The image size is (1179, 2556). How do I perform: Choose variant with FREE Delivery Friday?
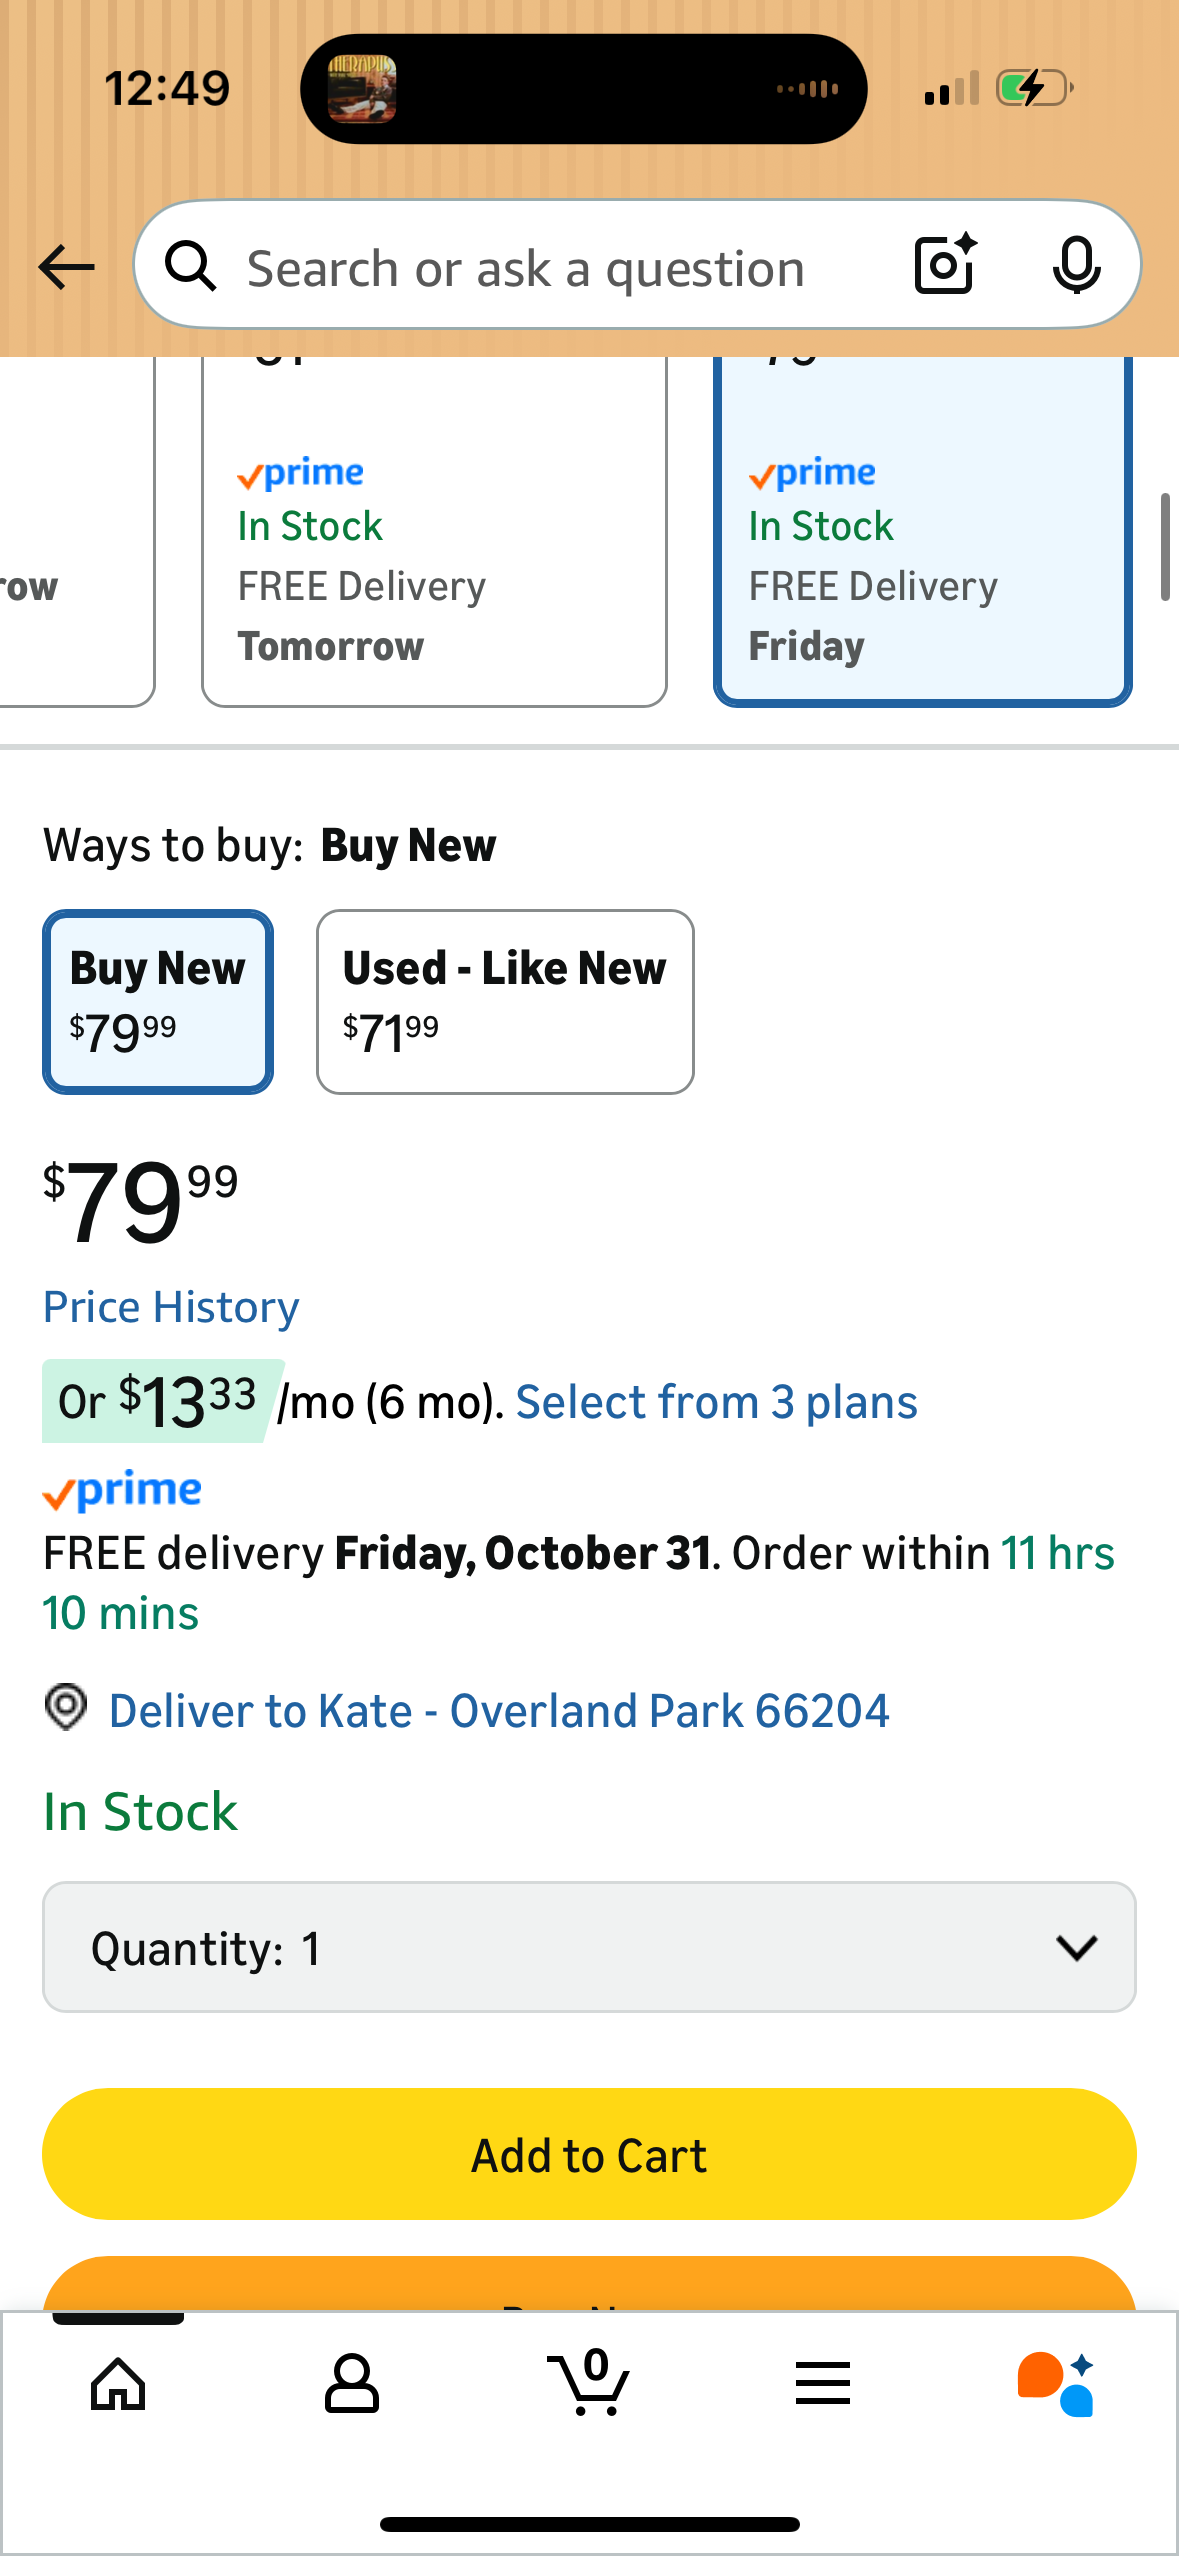[x=922, y=560]
